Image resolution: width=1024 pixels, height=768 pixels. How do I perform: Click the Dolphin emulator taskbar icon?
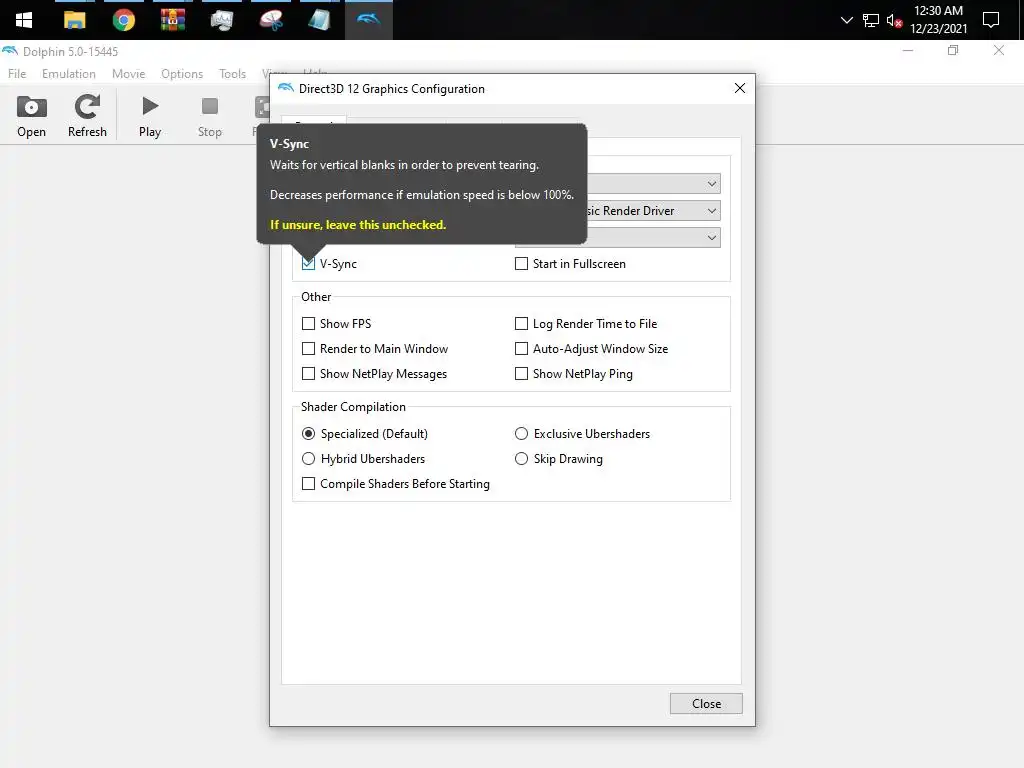coord(368,20)
